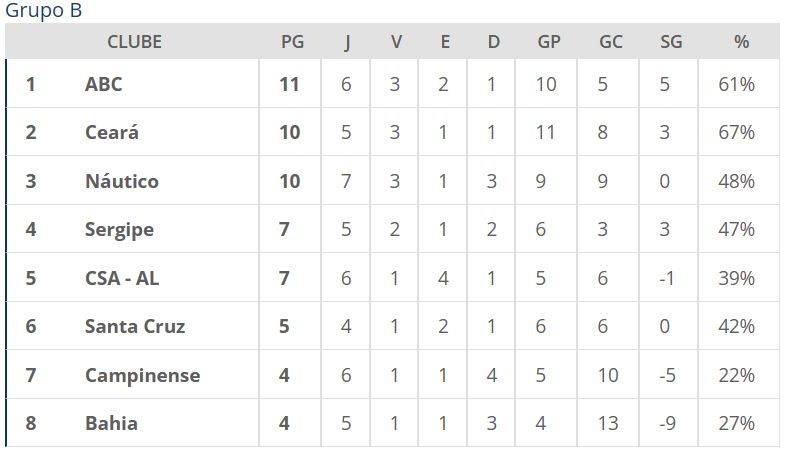The height and width of the screenshot is (453, 786).
Task: Click the SG column header
Action: 671,42
